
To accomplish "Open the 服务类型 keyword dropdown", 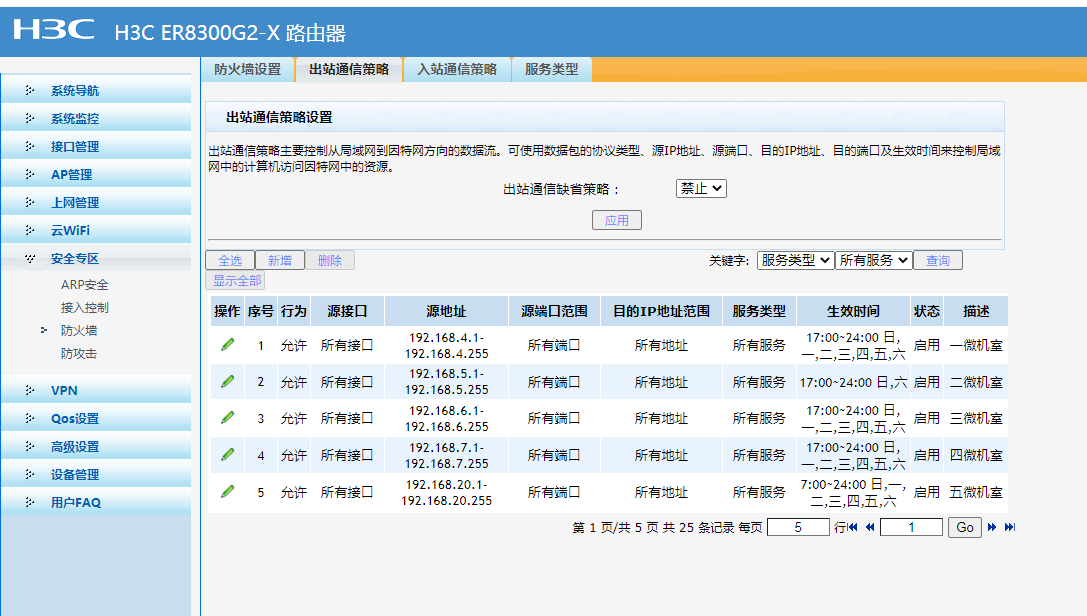I will click(795, 260).
